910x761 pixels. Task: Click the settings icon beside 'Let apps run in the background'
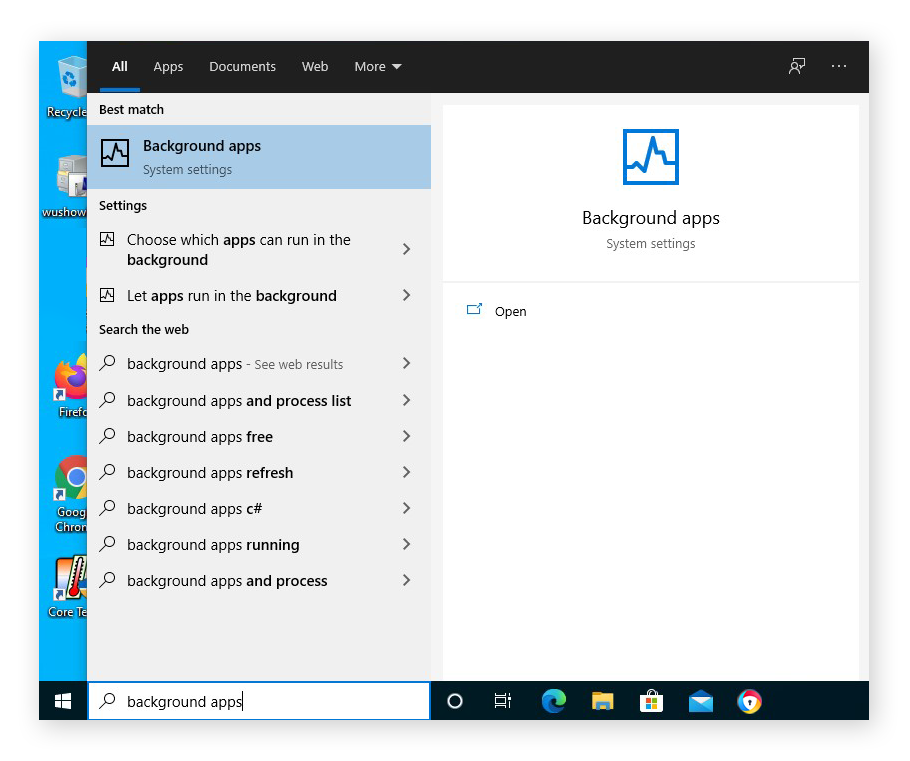[107, 295]
